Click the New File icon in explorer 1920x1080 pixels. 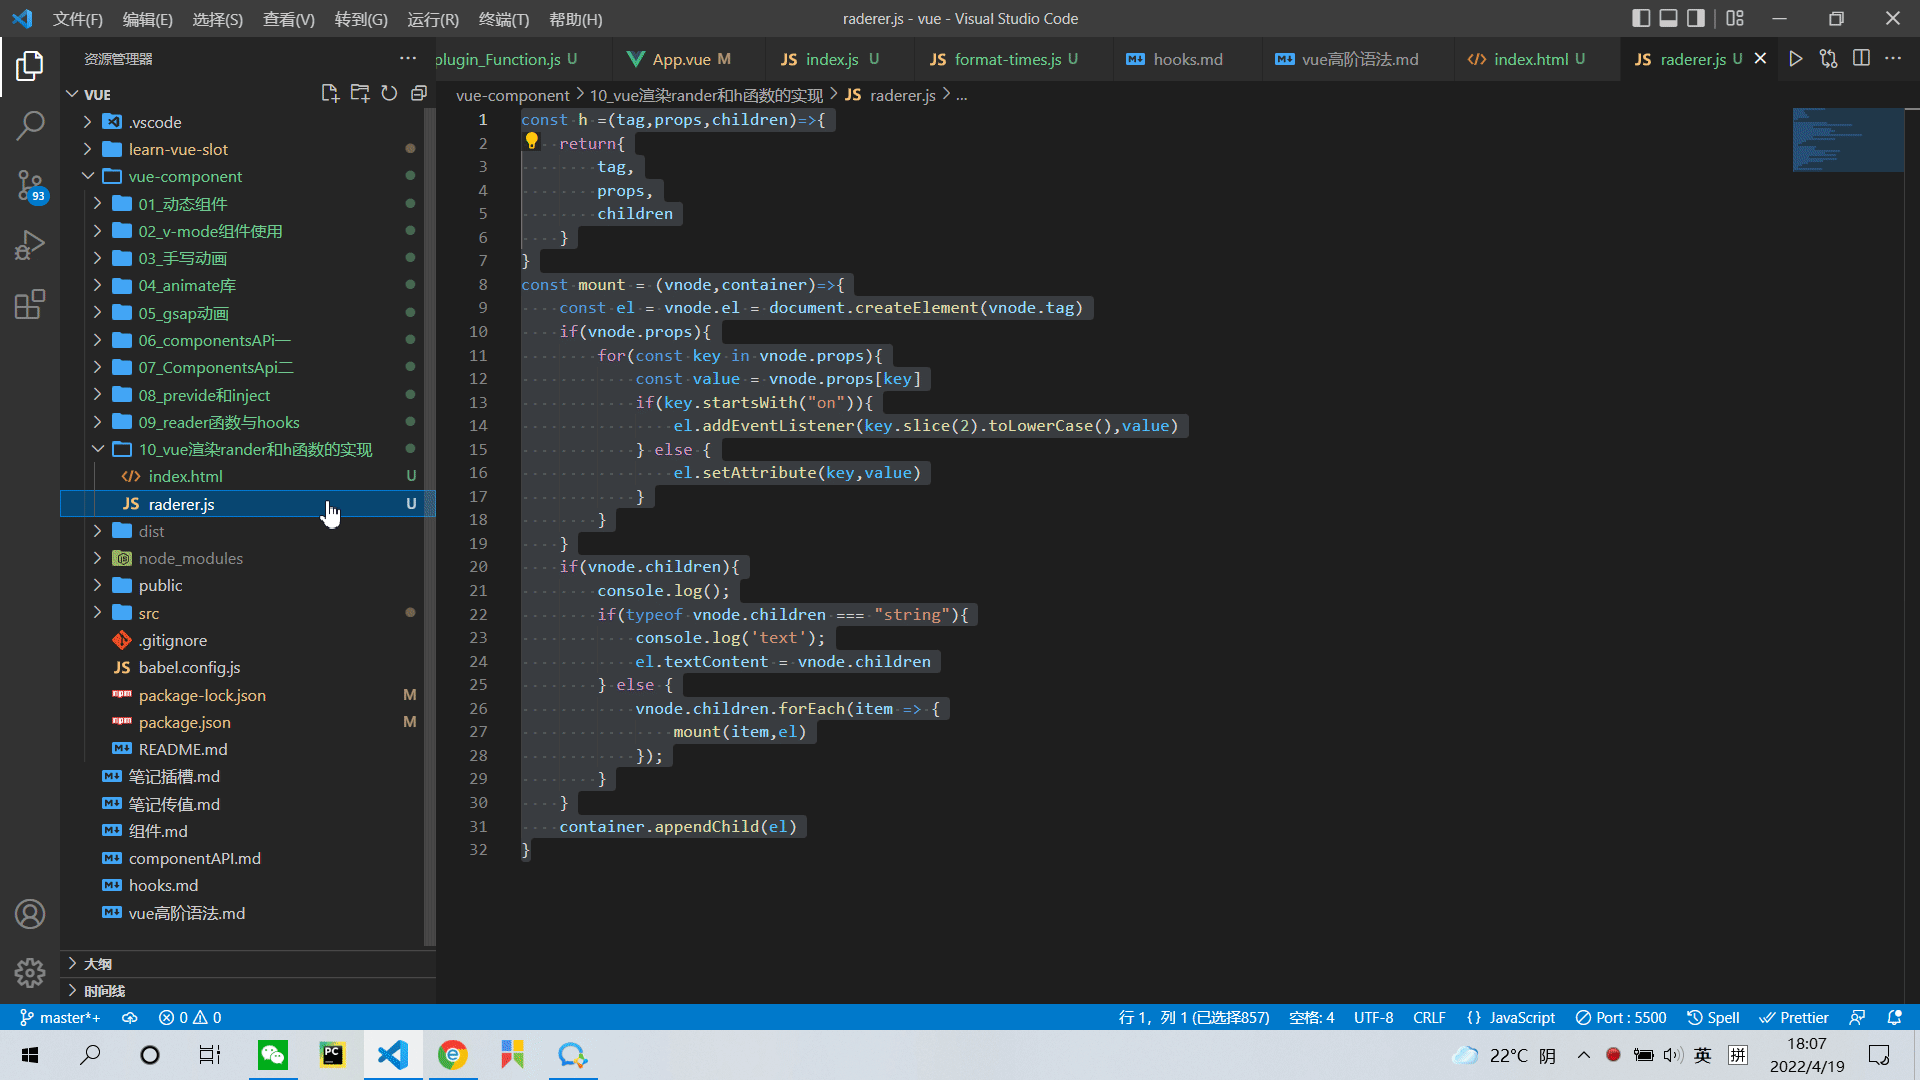click(329, 93)
